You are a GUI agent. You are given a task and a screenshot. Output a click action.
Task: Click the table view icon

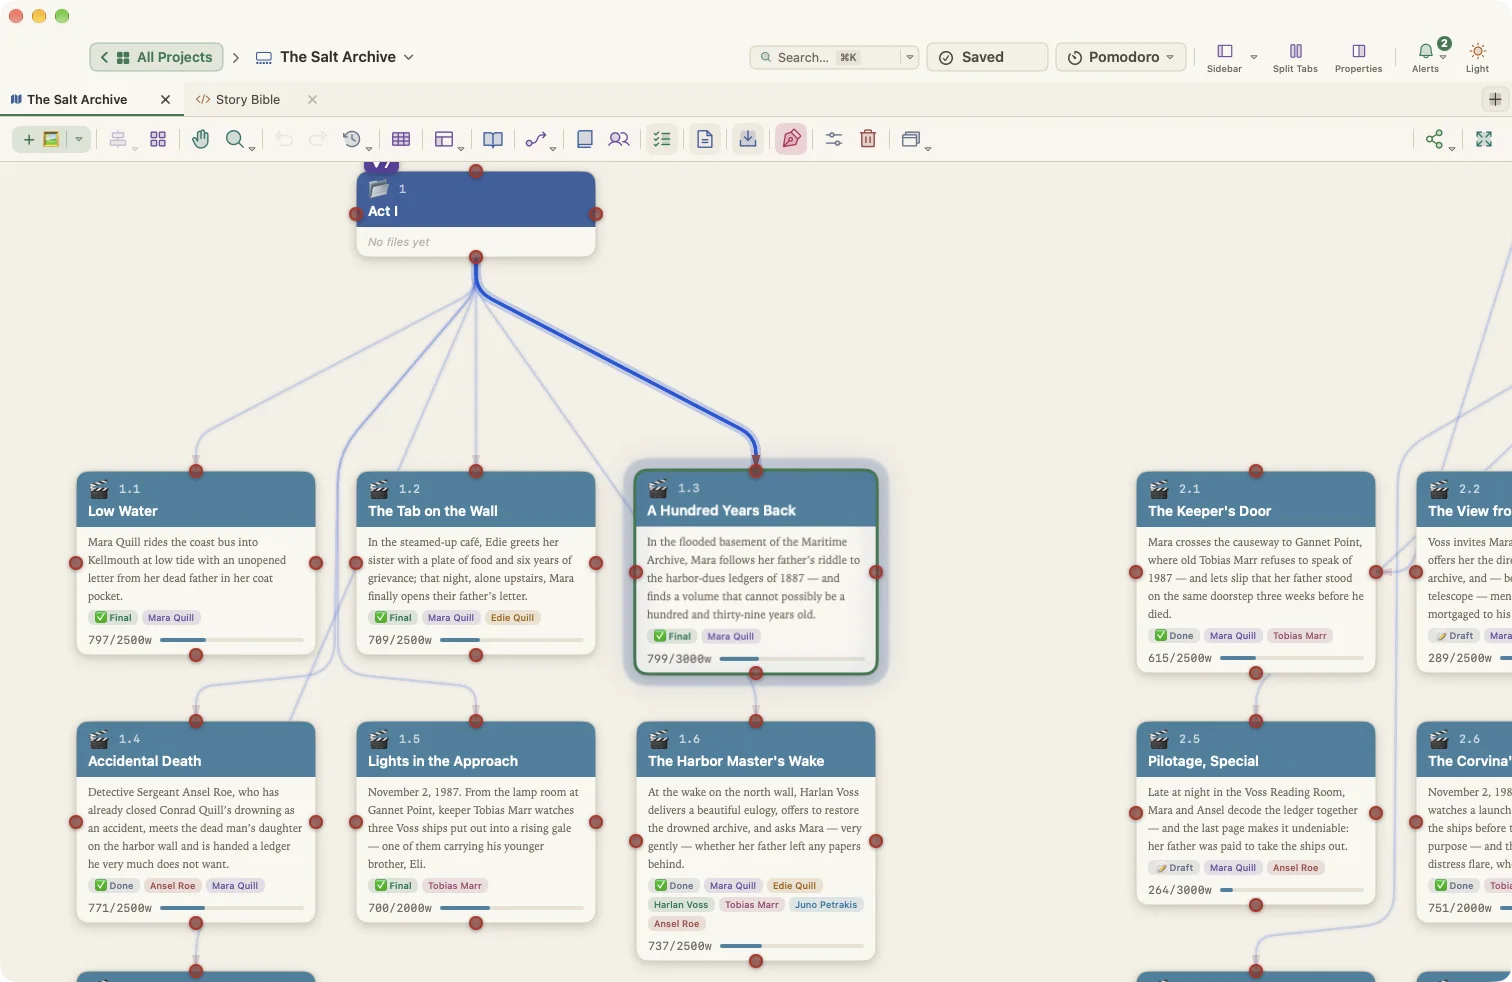tap(401, 139)
